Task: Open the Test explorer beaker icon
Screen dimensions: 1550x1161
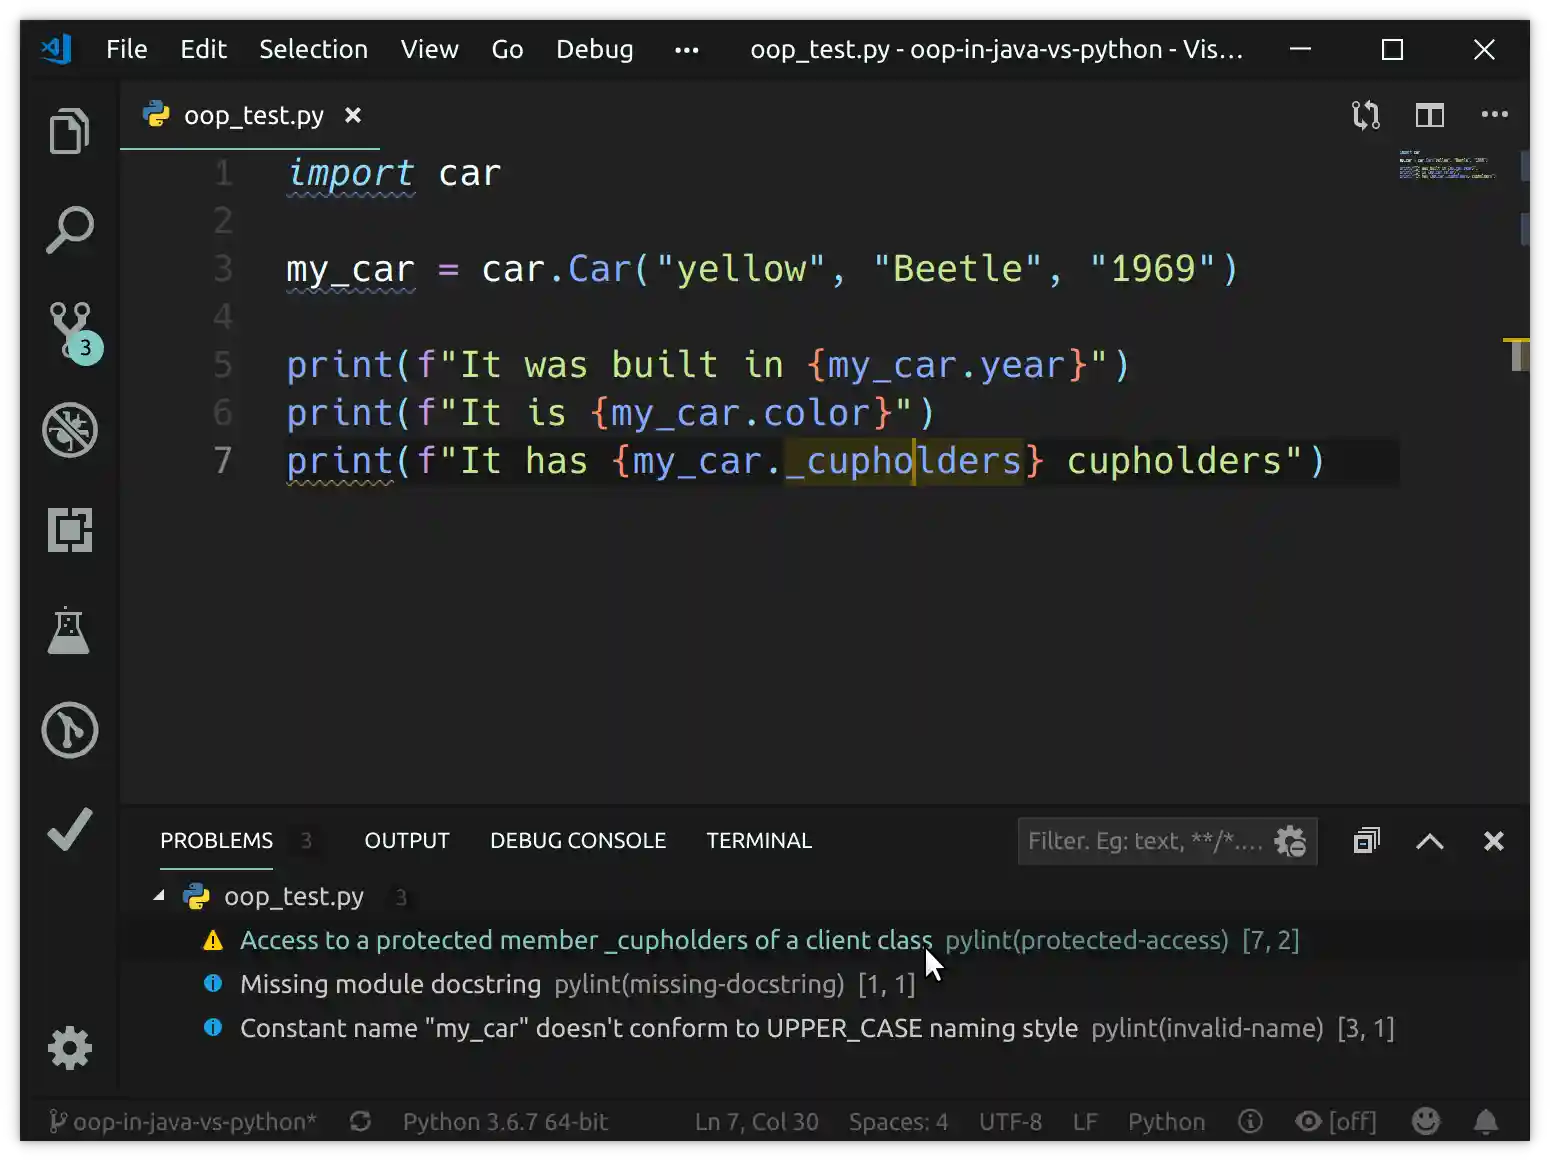Action: click(69, 630)
